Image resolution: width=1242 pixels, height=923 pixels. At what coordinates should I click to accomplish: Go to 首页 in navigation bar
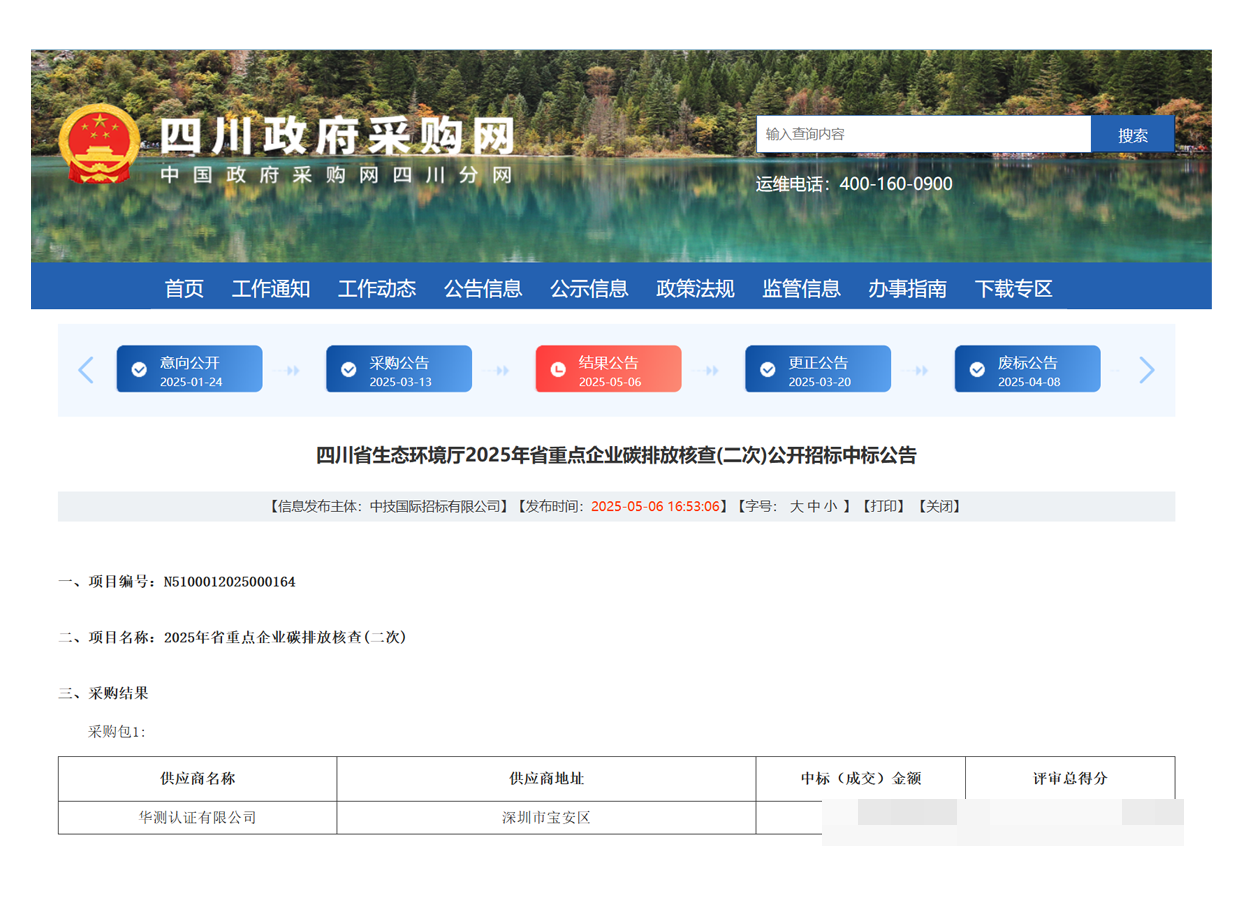(x=184, y=289)
